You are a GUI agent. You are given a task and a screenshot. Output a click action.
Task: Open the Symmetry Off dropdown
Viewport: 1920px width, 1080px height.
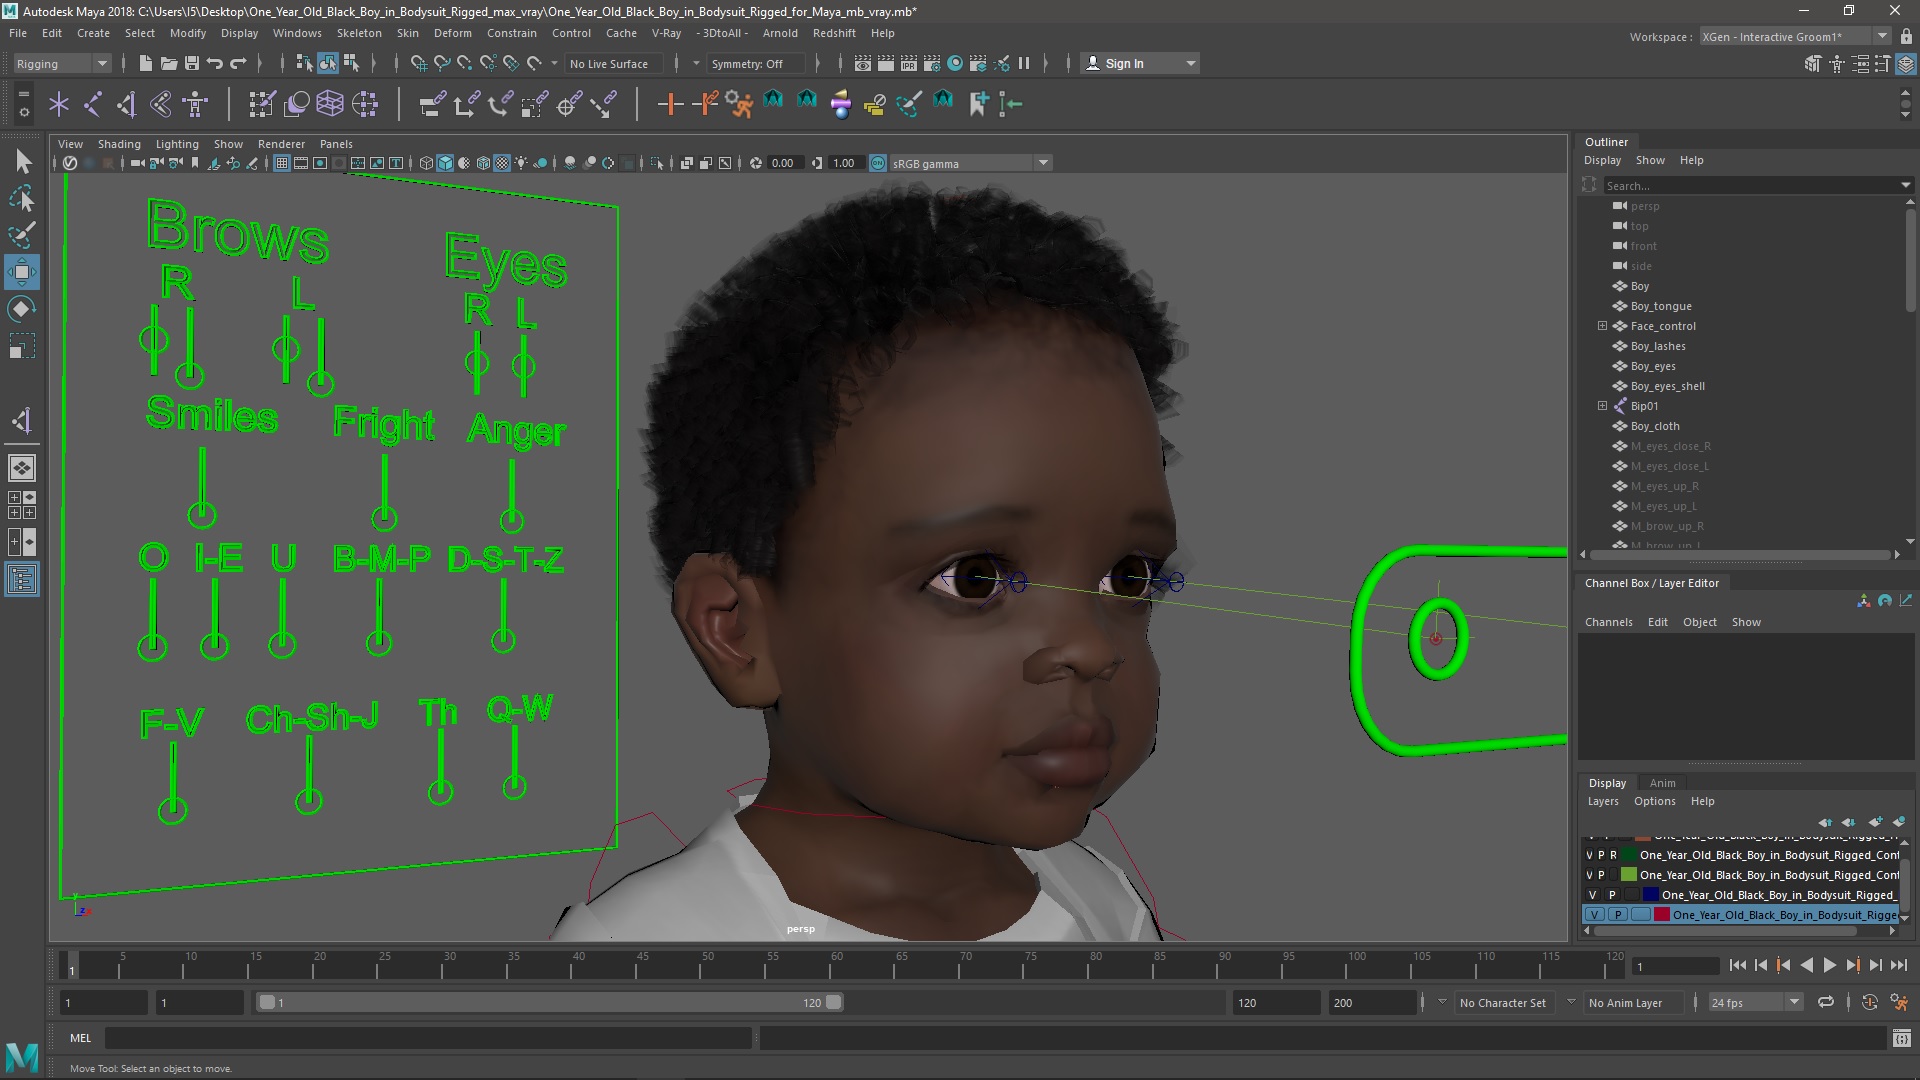tap(755, 64)
